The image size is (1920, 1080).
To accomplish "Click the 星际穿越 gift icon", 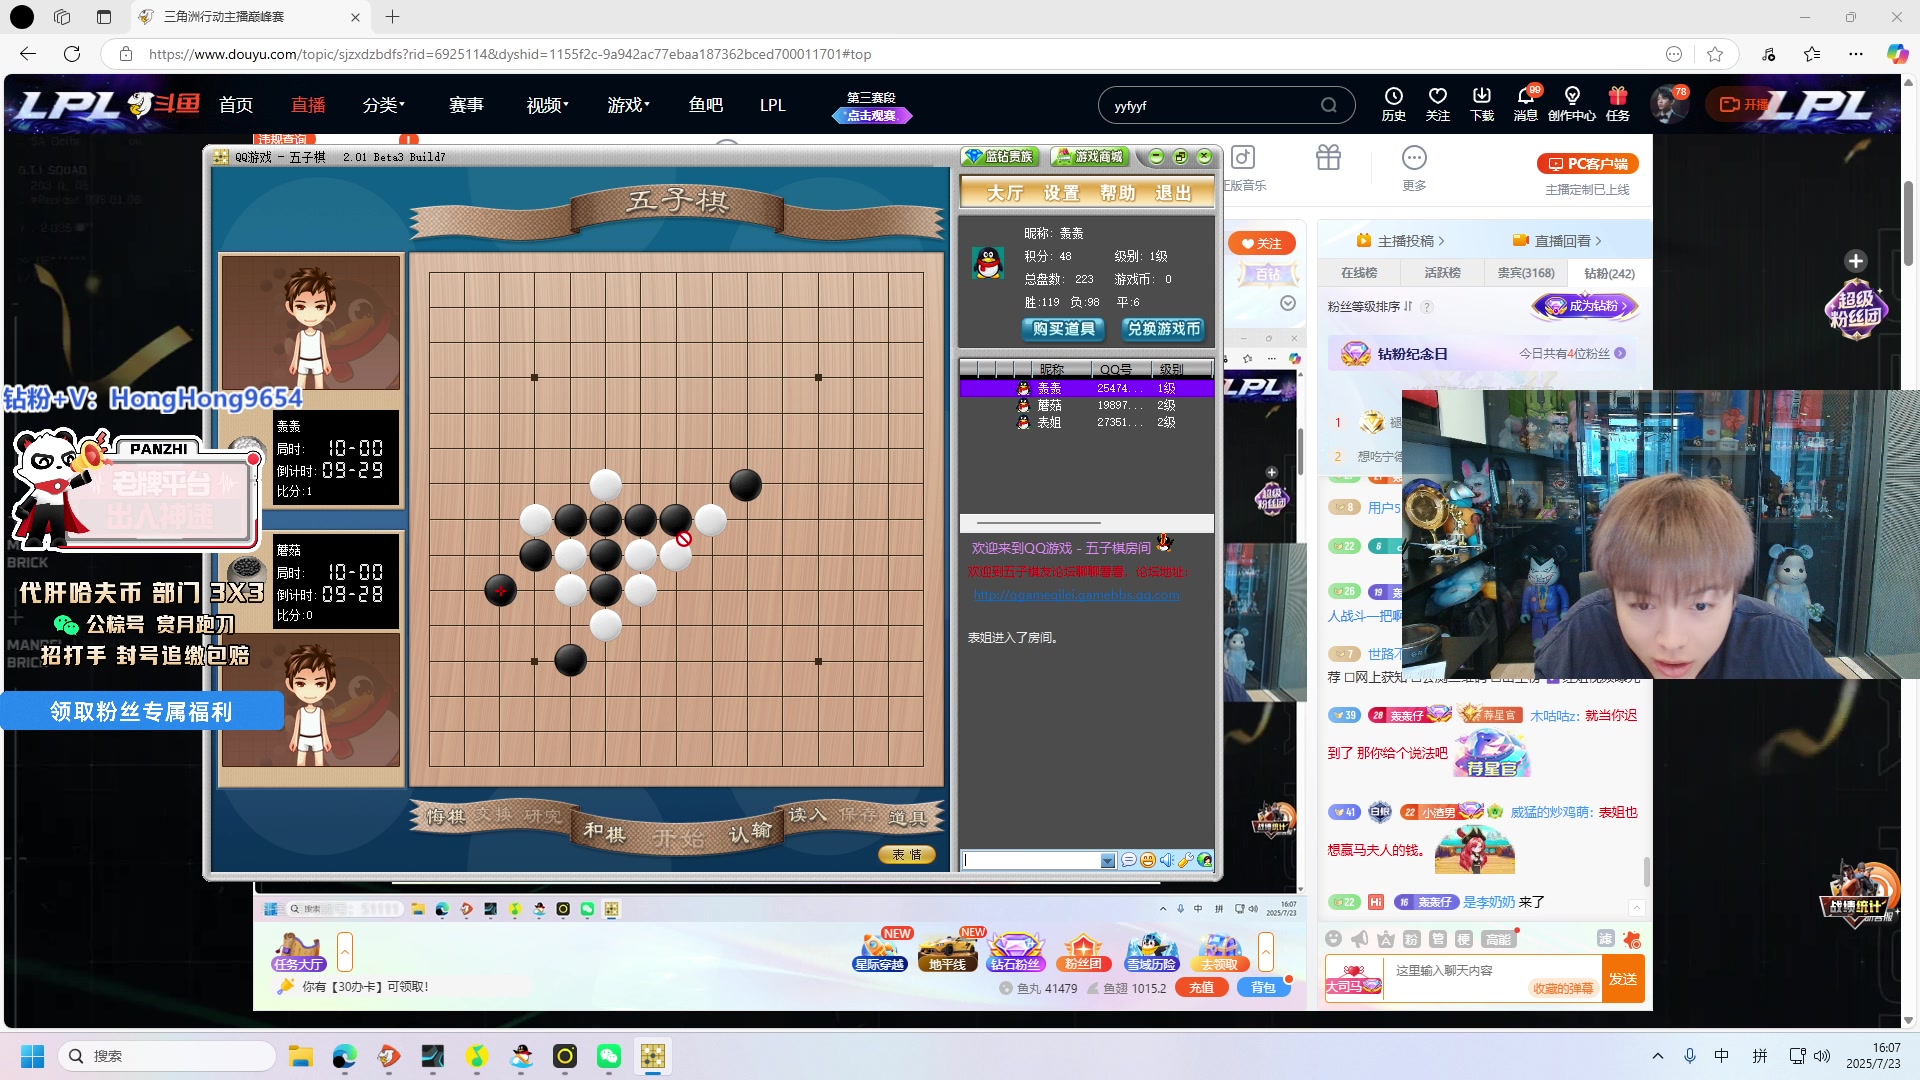I will (880, 951).
